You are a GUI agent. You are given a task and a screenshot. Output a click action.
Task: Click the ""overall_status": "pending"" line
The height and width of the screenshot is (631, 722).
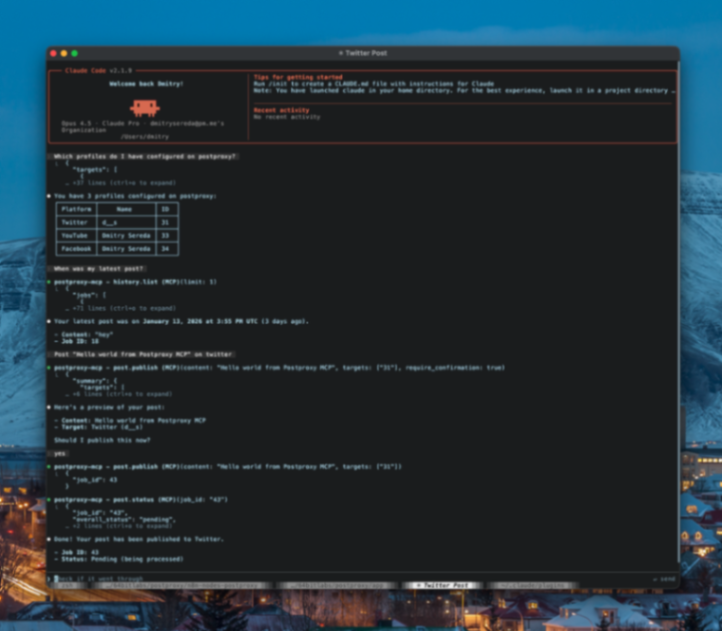(x=124, y=520)
